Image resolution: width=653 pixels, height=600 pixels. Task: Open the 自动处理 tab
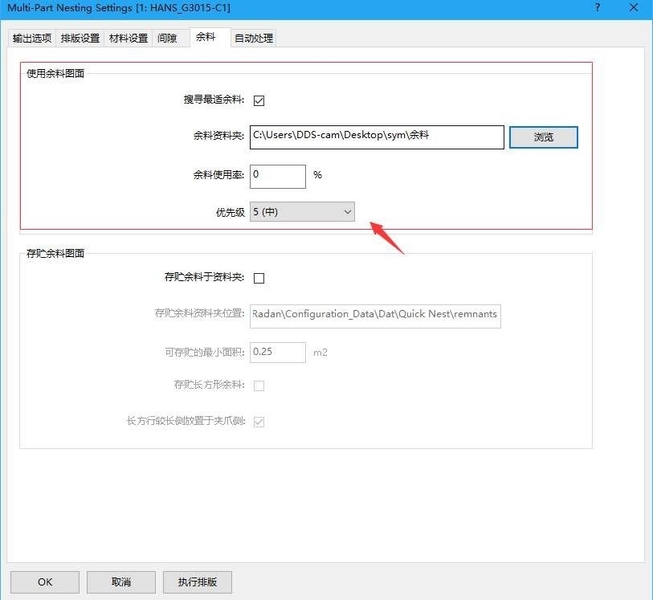tap(254, 38)
